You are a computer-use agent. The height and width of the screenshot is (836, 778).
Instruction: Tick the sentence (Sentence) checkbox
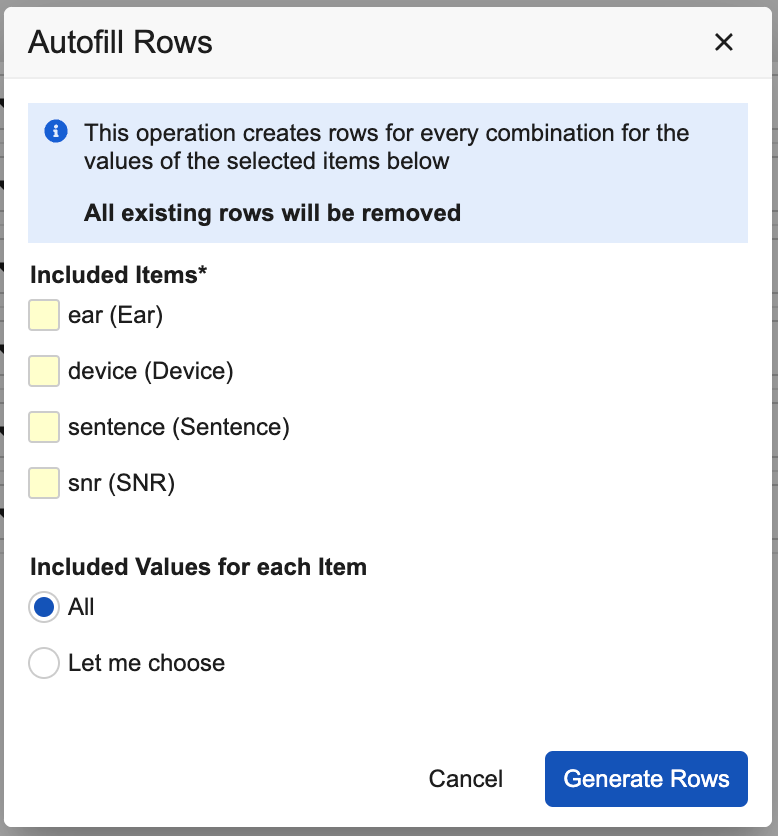coord(44,427)
